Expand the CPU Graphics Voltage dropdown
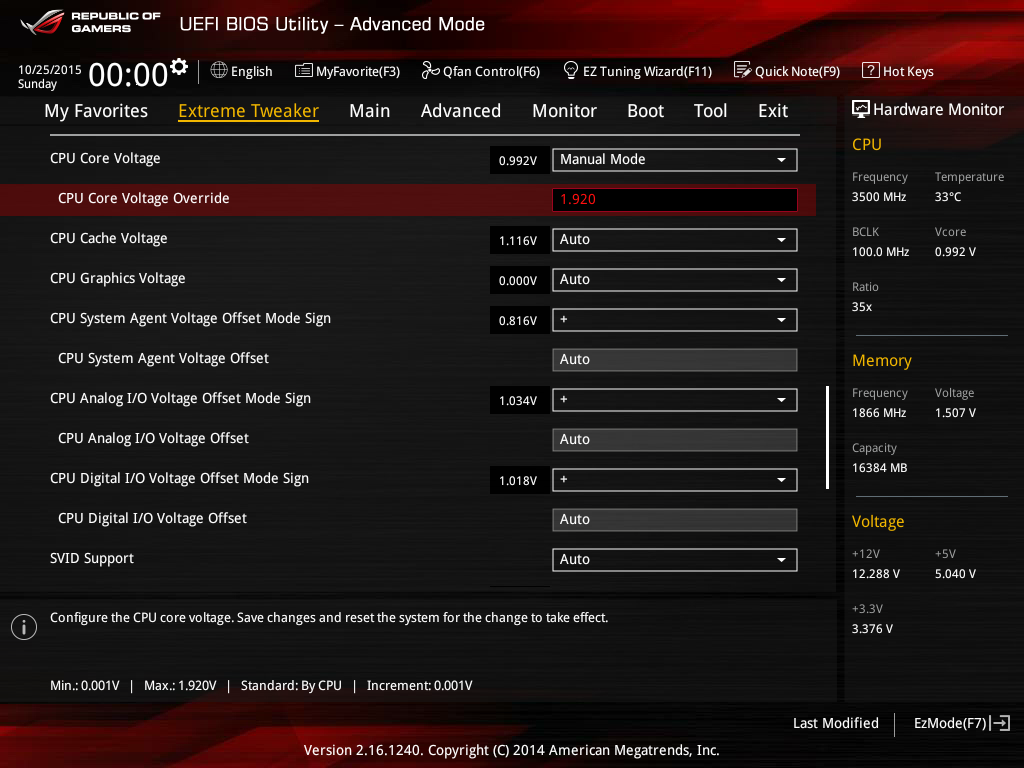Viewport: 1024px width, 768px height. pyautogui.click(x=675, y=280)
